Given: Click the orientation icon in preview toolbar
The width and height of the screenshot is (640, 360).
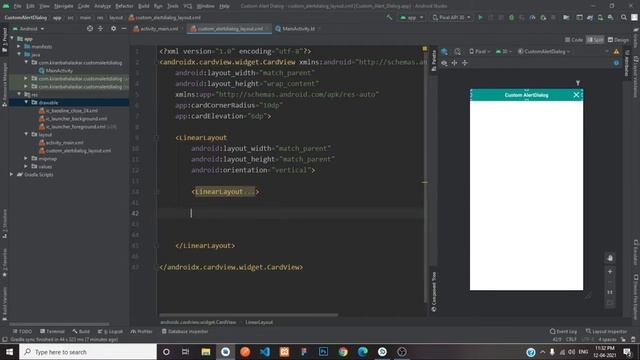Looking at the screenshot, I should (x=458, y=51).
